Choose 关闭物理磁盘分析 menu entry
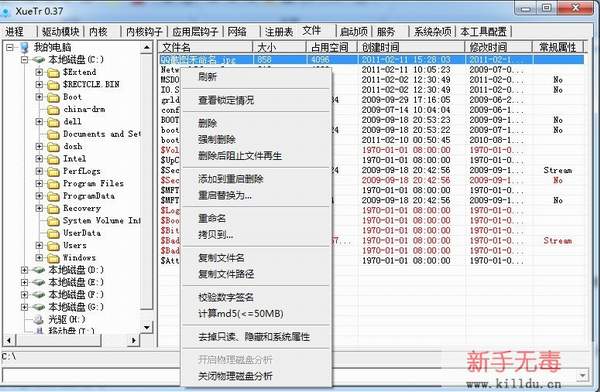Screen dimensions: 600x392 [256, 376]
